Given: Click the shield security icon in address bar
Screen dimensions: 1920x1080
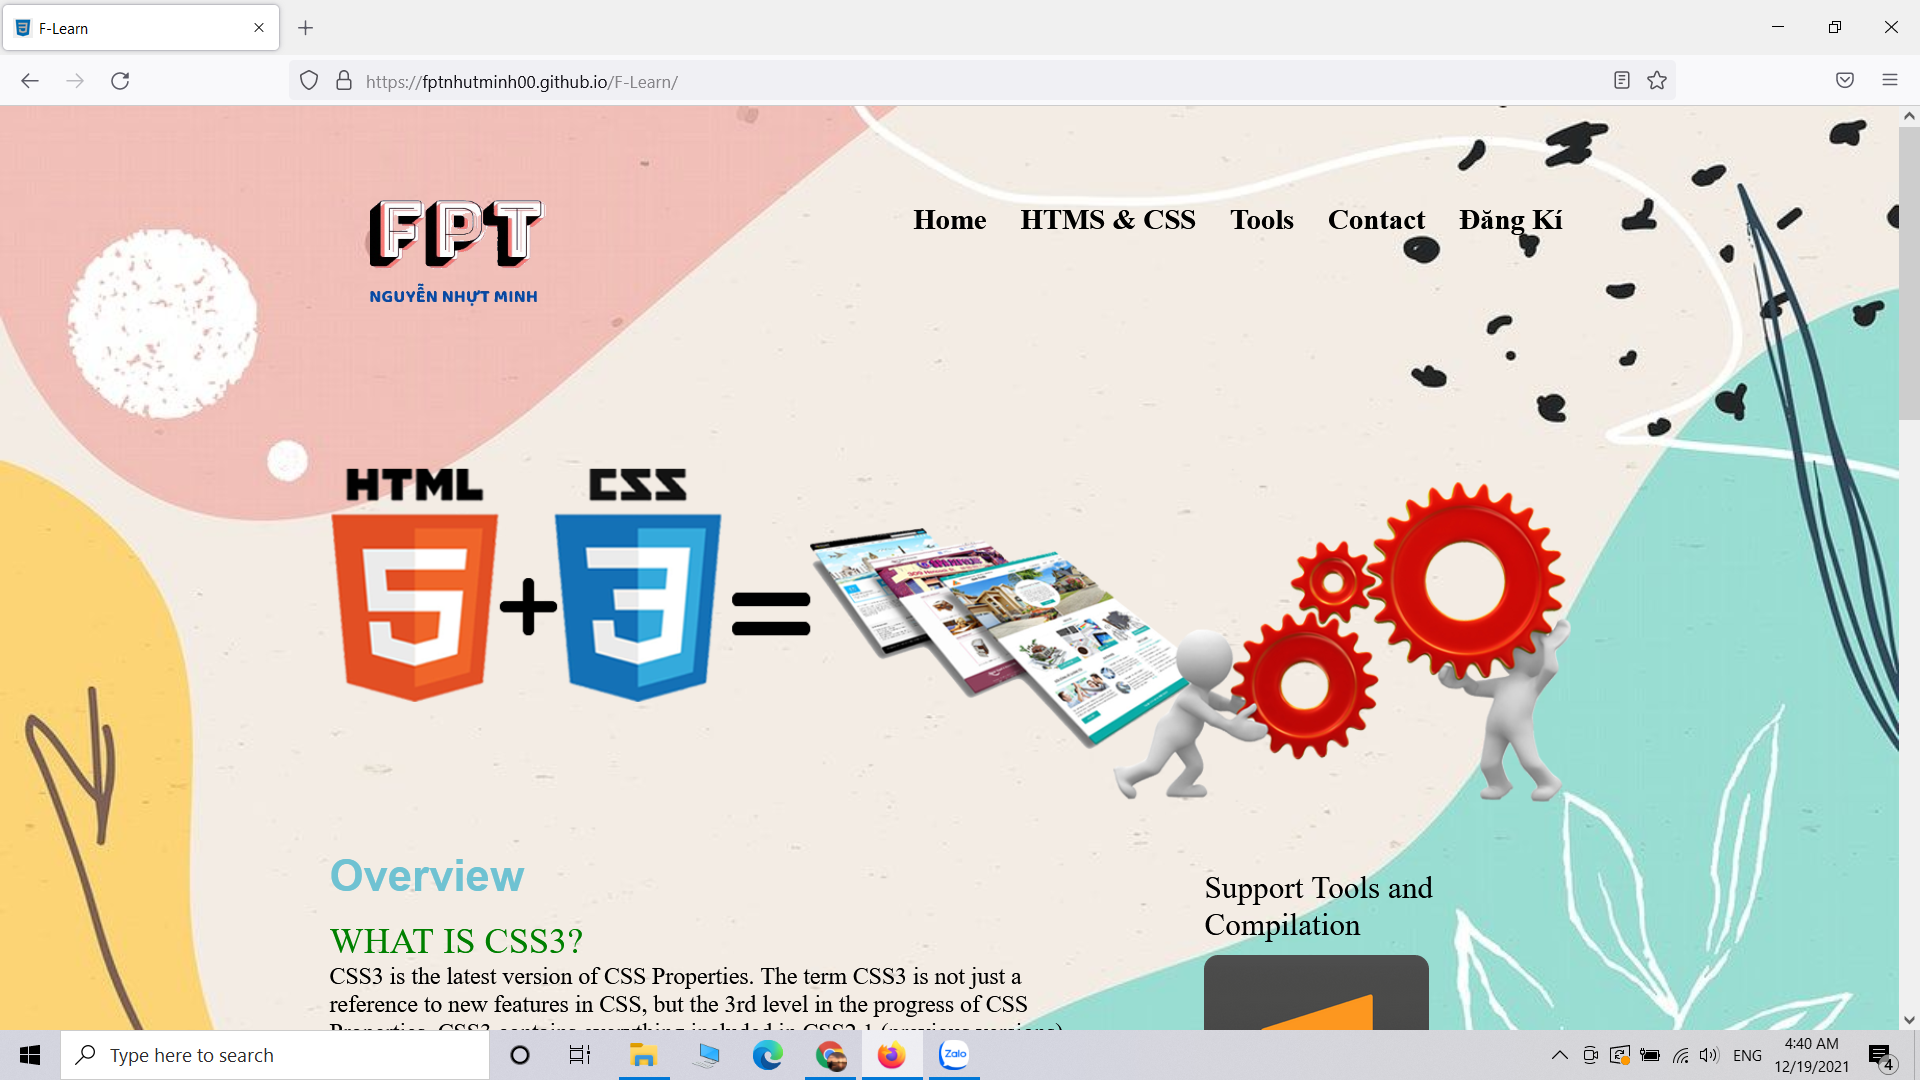Looking at the screenshot, I should pos(307,82).
